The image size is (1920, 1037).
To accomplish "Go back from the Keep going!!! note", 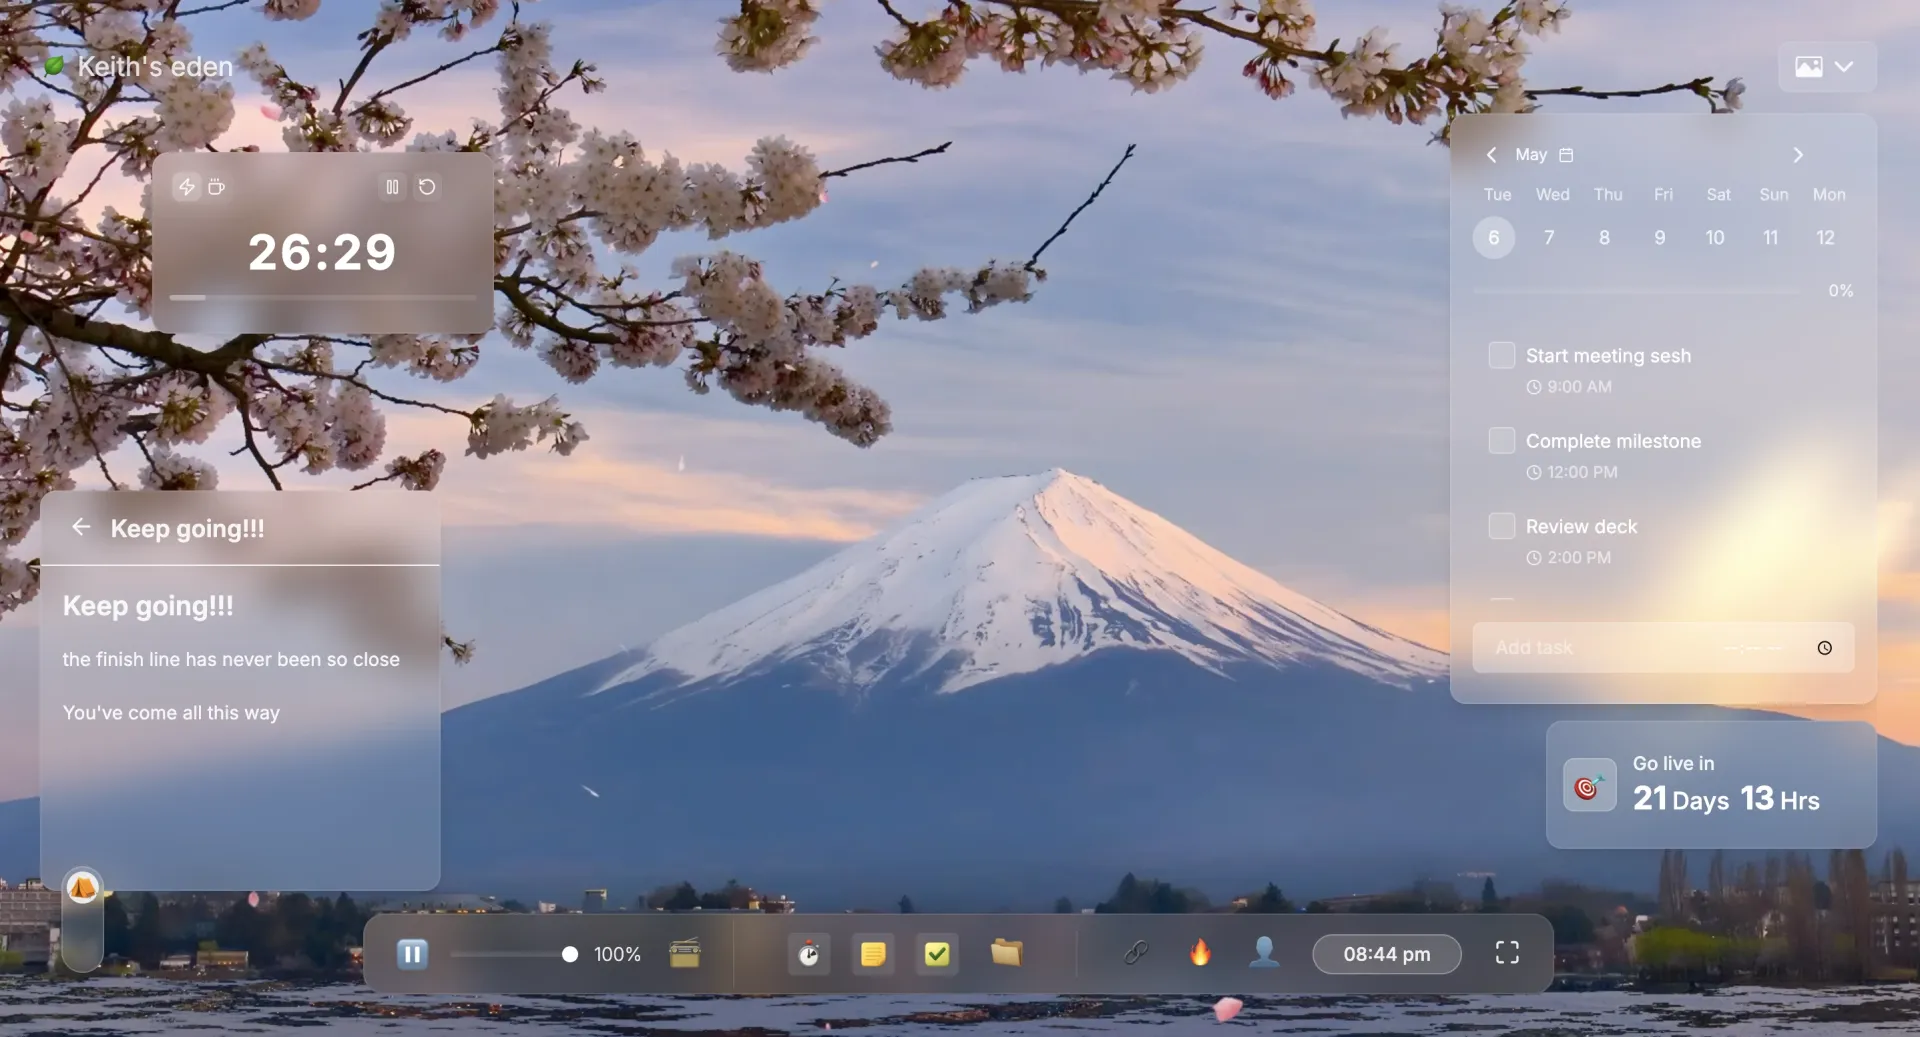I will point(81,527).
